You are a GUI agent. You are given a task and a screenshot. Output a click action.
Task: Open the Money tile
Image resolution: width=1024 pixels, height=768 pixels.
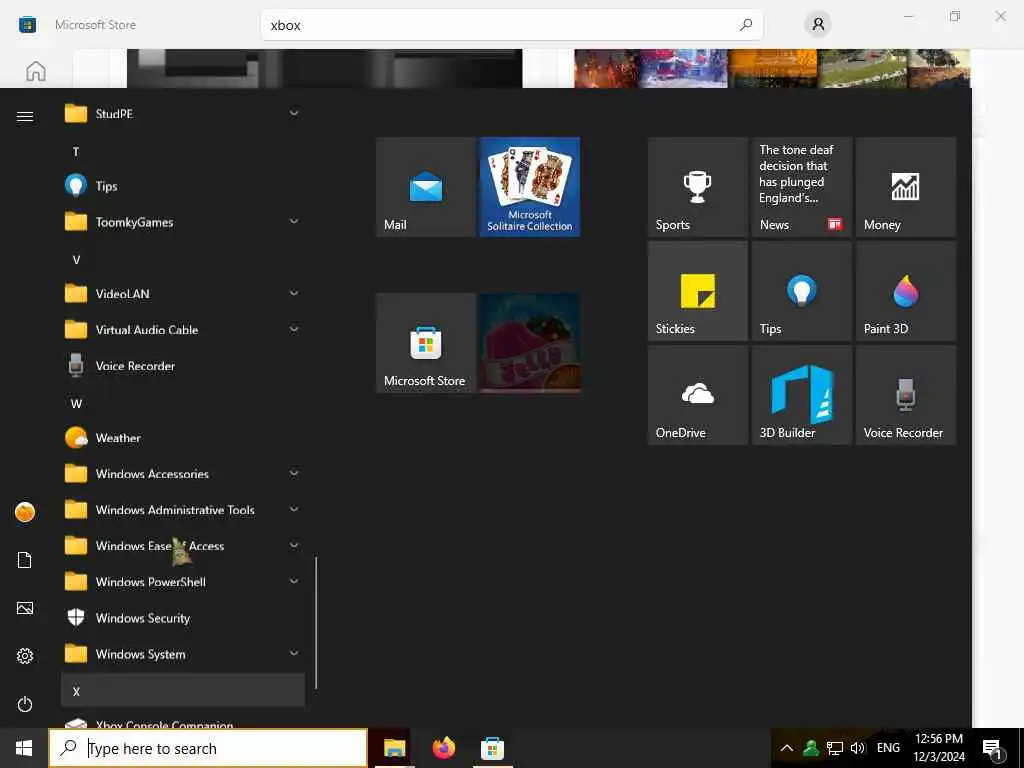coord(905,187)
